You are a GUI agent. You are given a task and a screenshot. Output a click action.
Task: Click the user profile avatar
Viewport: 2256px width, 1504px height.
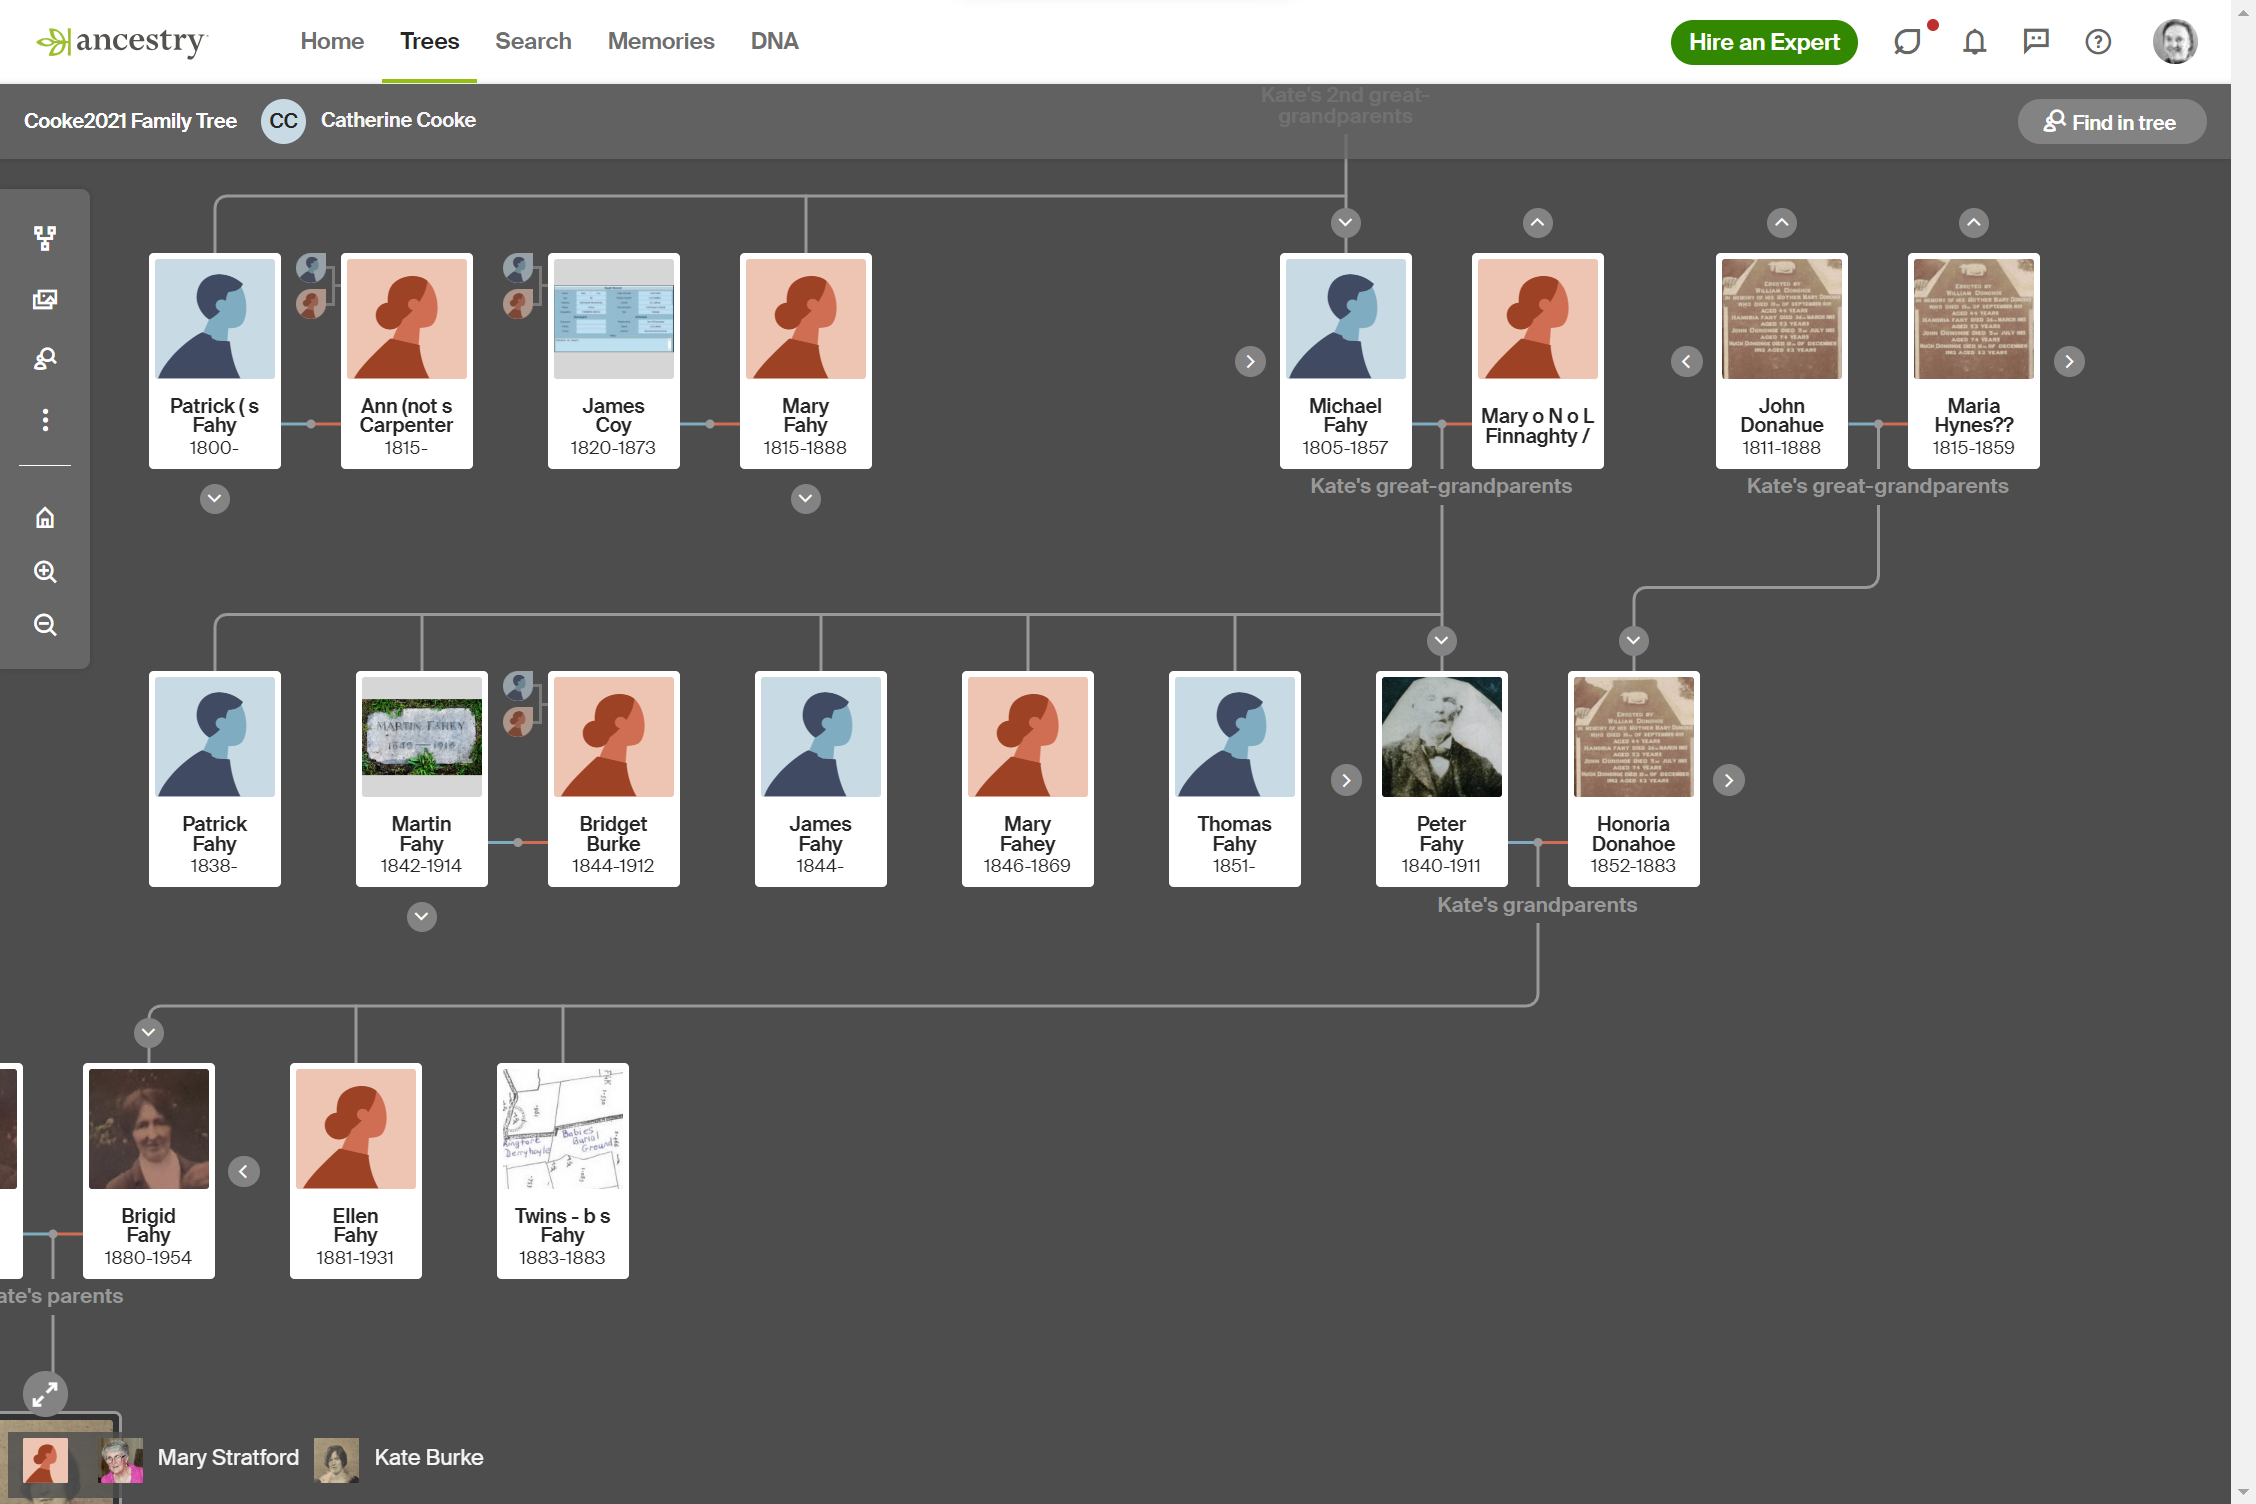(2175, 42)
